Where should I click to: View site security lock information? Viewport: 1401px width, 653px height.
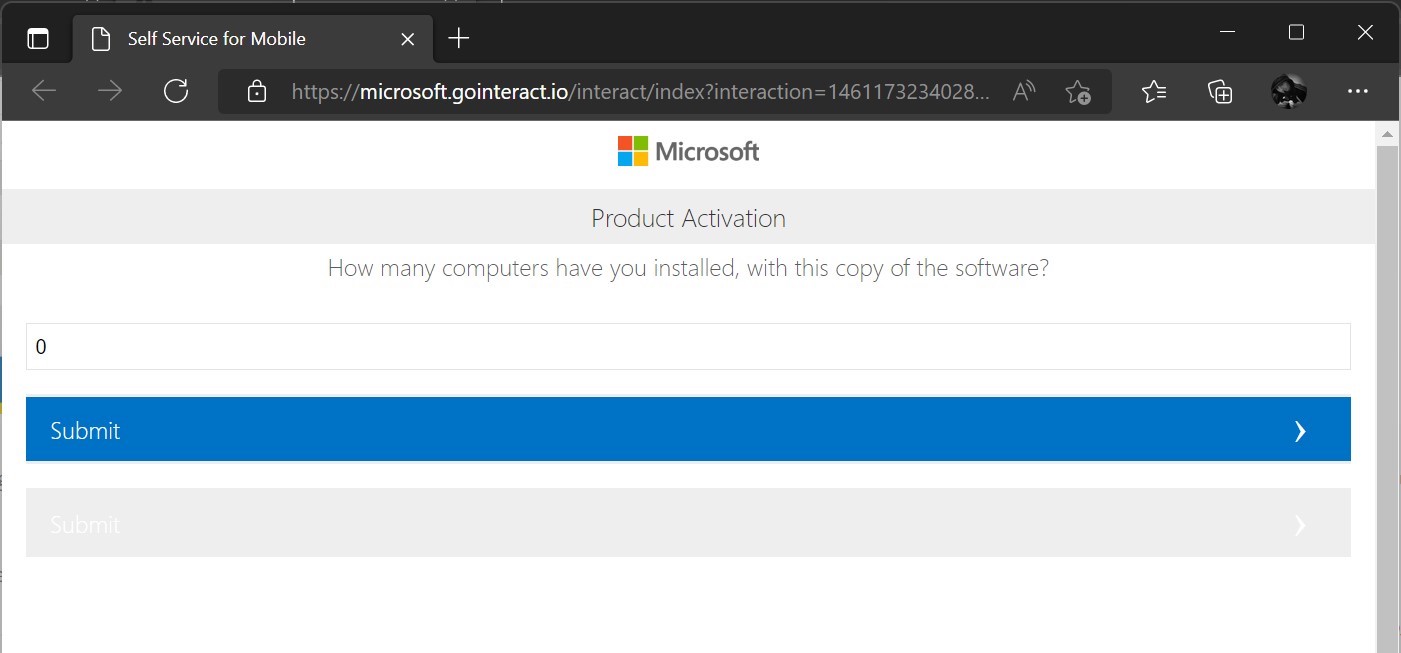(257, 92)
